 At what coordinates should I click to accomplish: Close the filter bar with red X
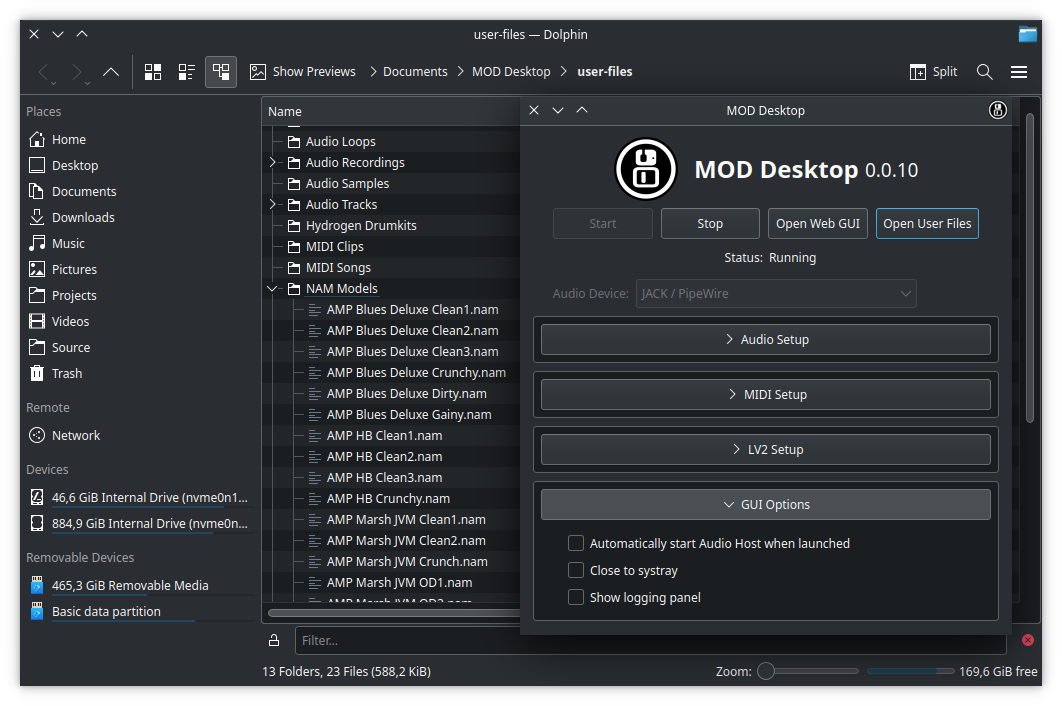coord(1027,640)
